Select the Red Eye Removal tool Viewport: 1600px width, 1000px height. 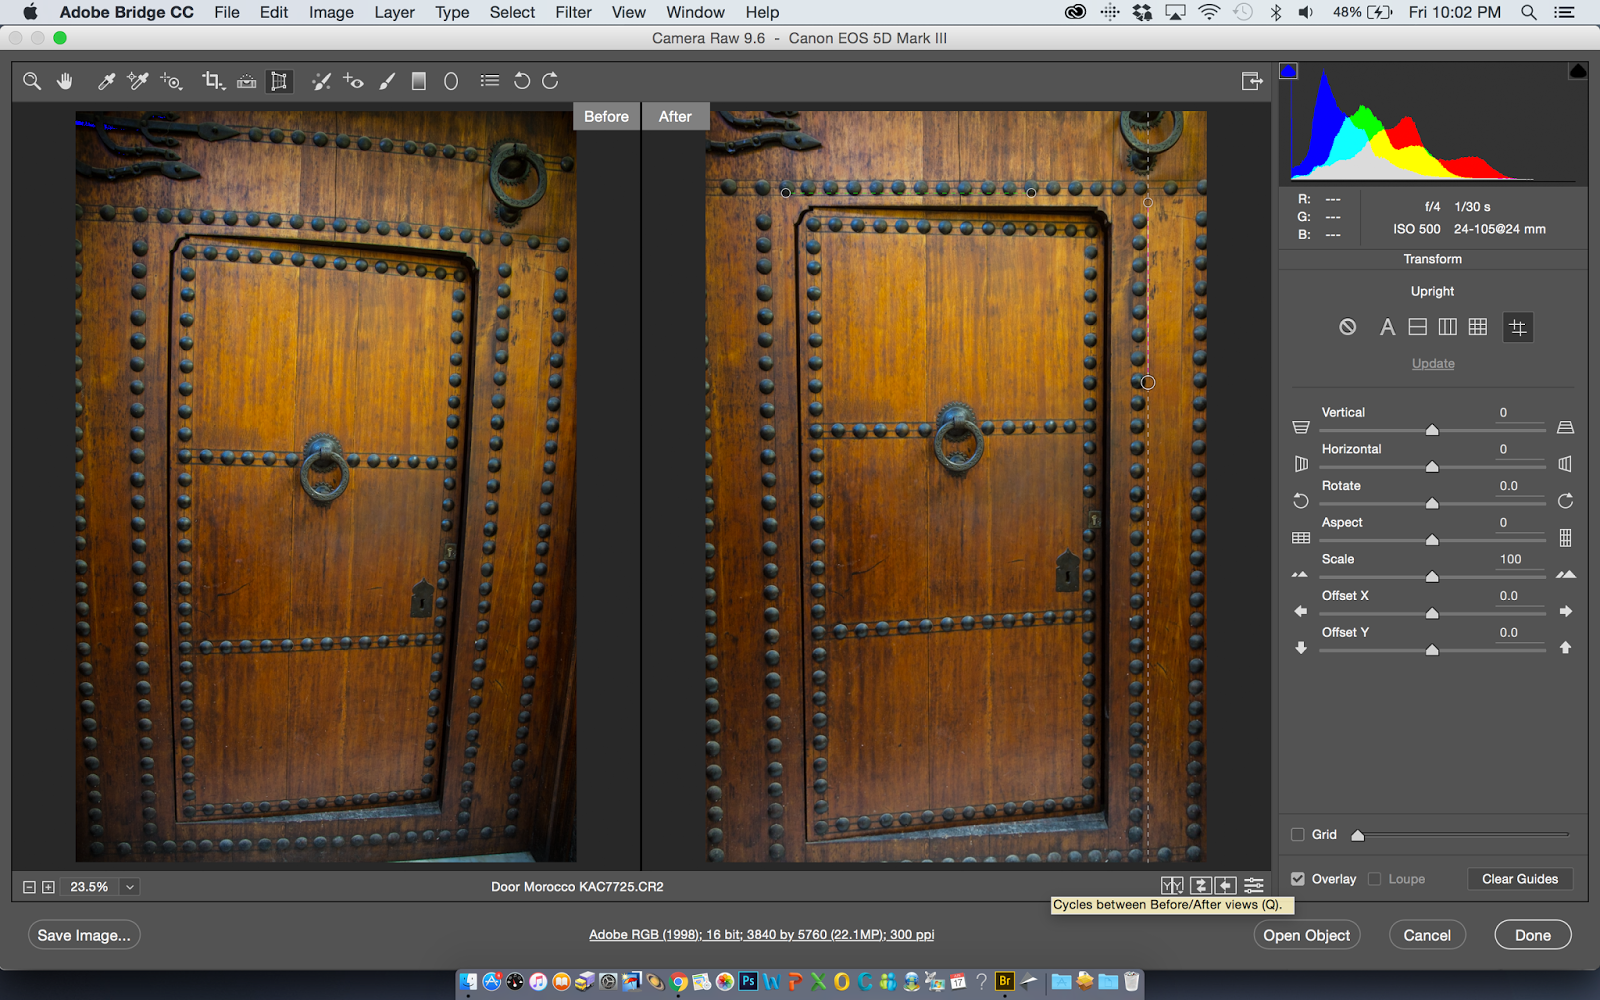[x=353, y=81]
